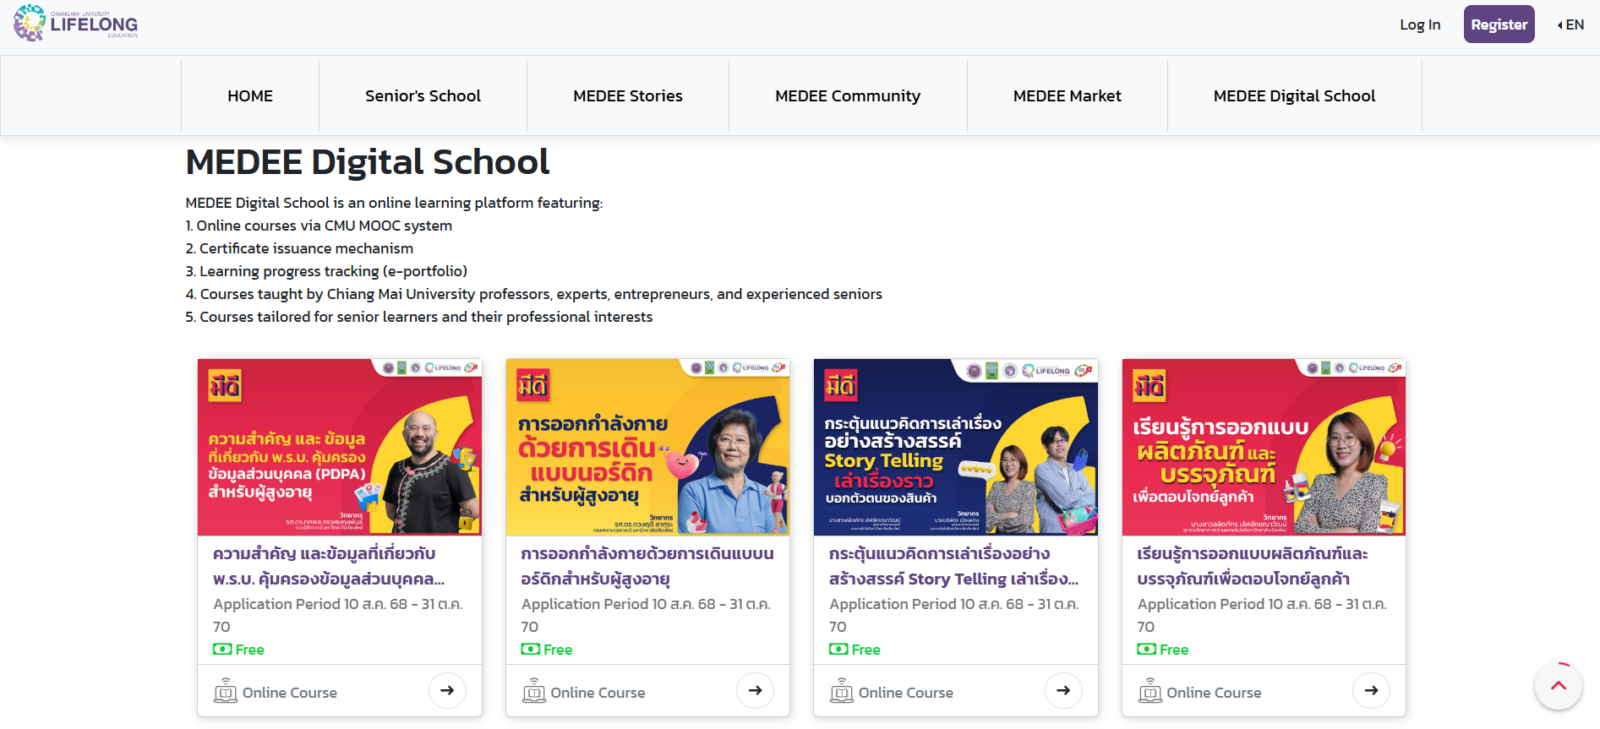Click the scroll-to-top chevron button
The width and height of the screenshot is (1600, 729).
click(1558, 686)
